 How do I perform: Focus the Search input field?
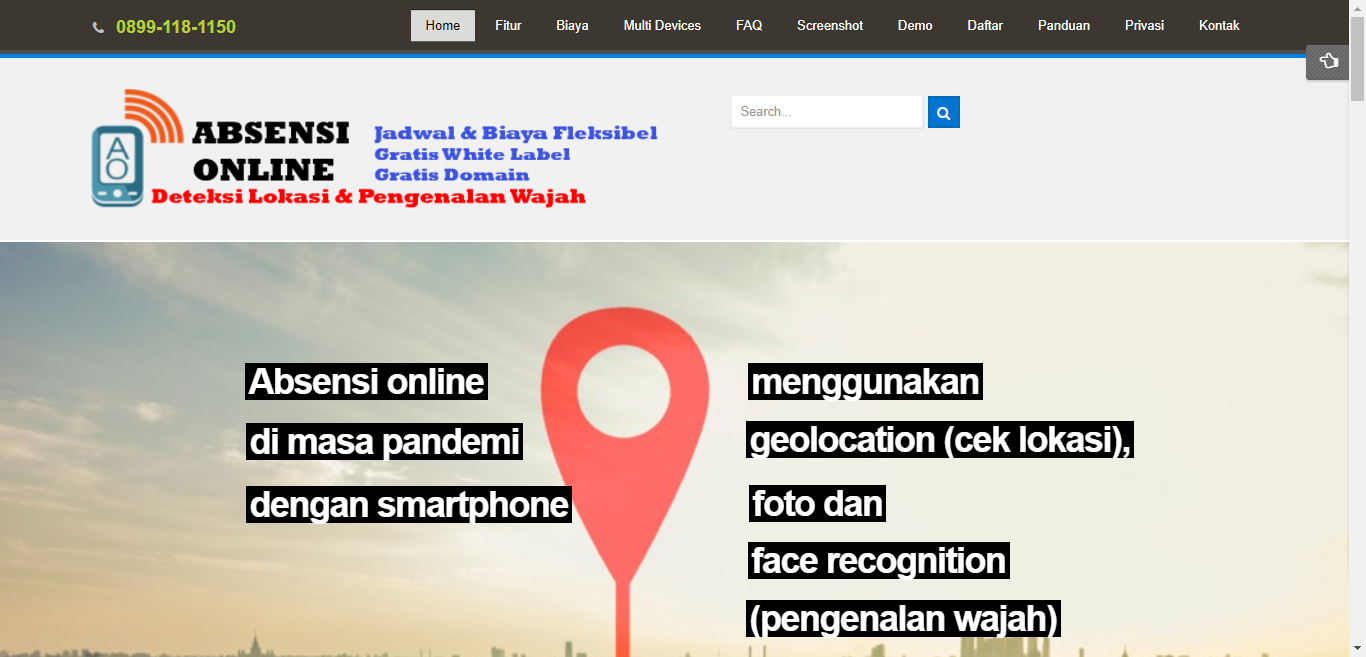[x=827, y=112]
